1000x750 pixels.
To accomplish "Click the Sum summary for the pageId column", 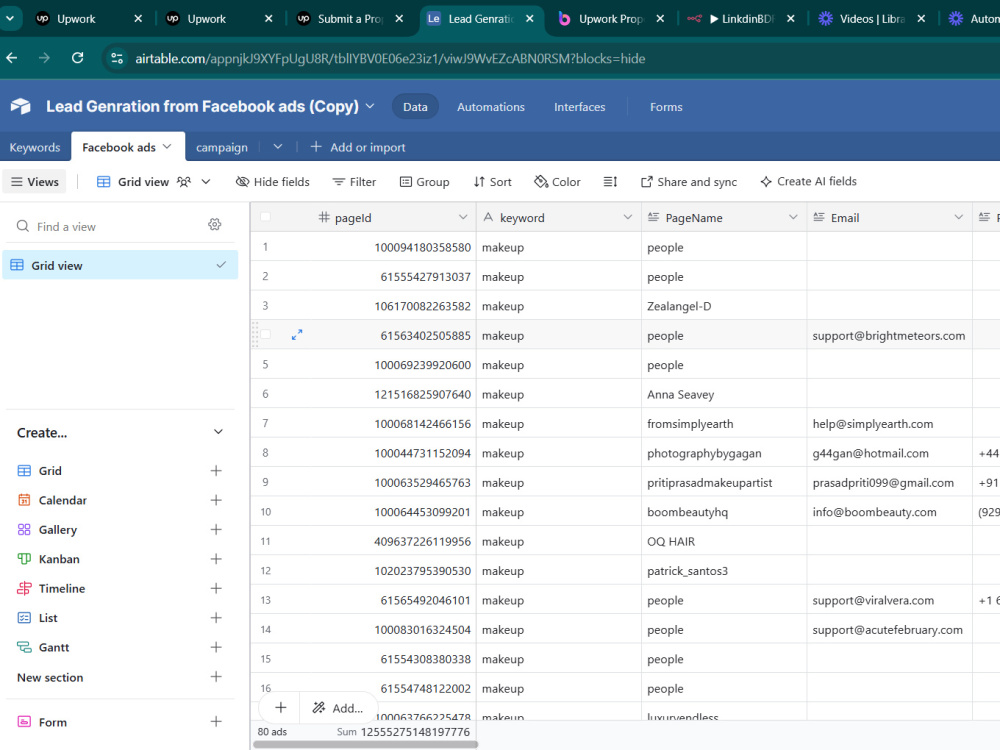I will point(403,732).
